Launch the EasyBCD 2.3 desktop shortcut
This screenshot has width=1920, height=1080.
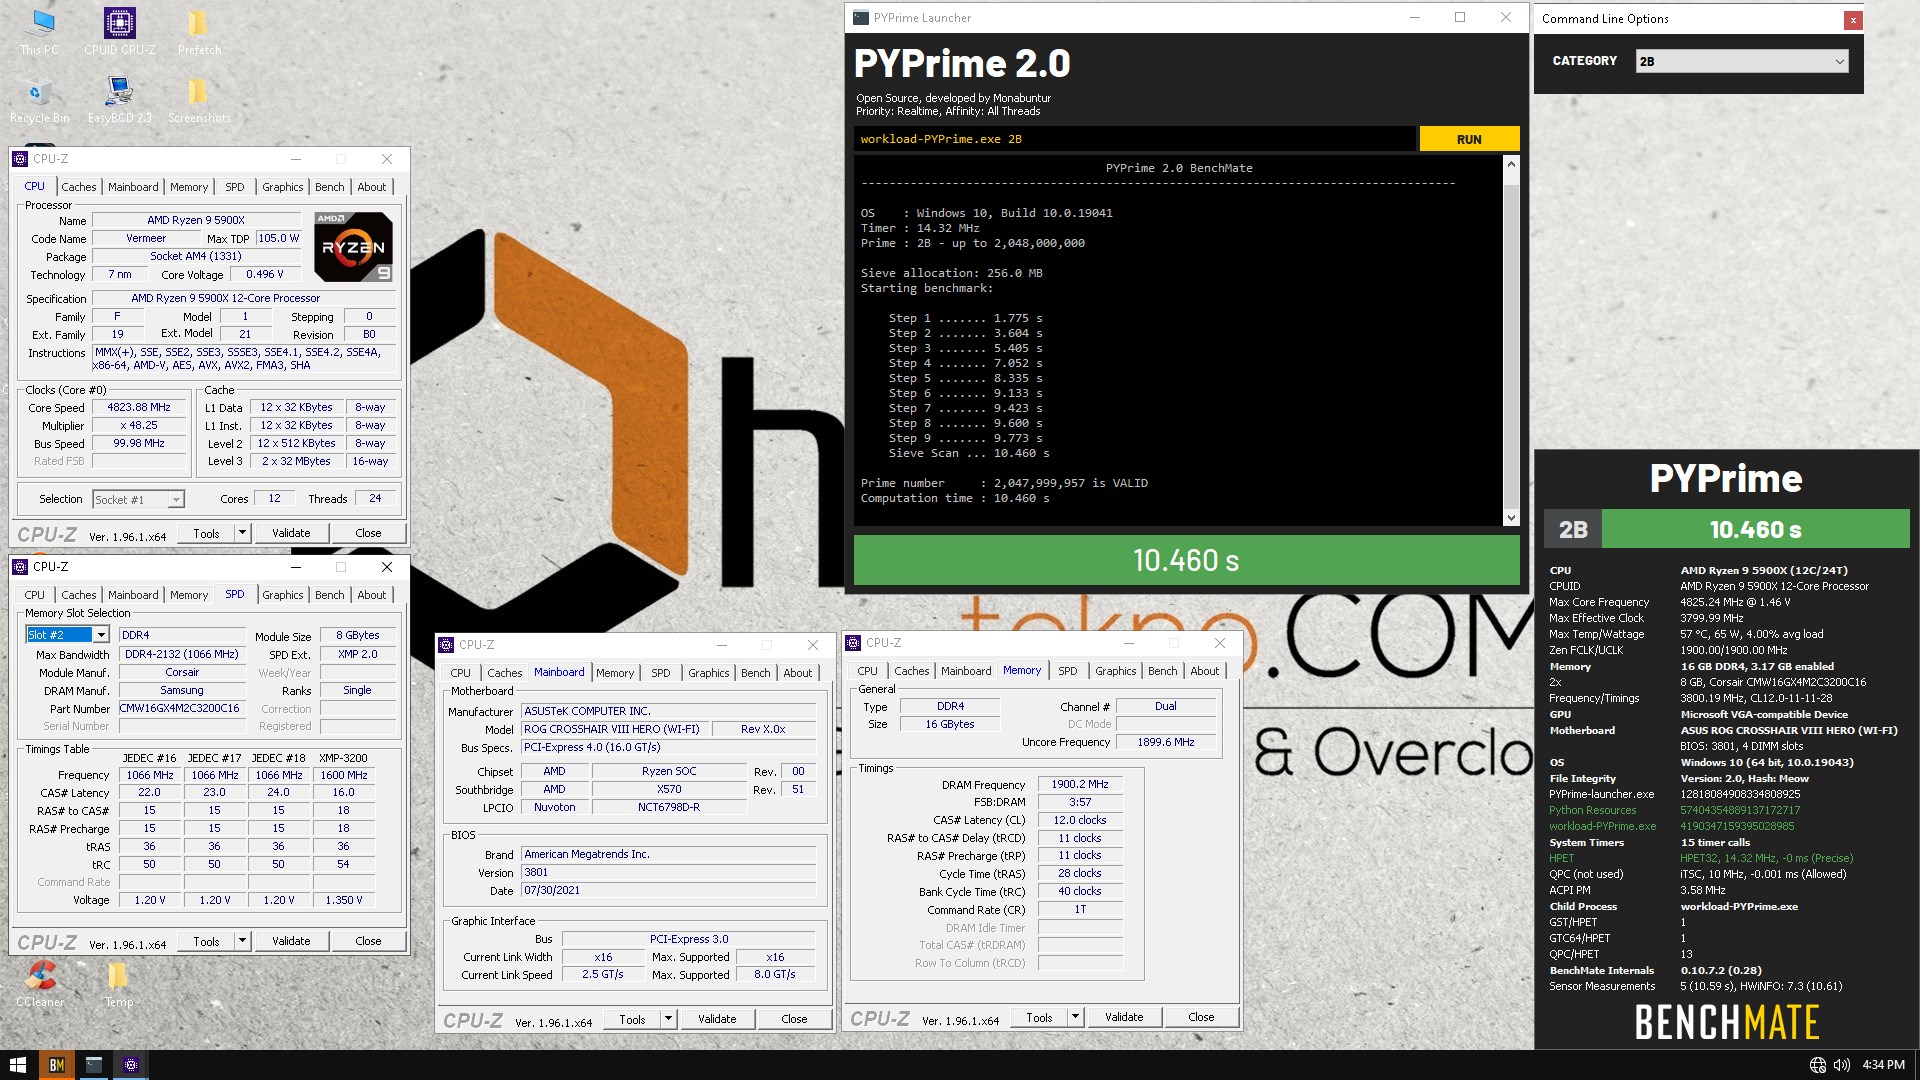(x=119, y=99)
